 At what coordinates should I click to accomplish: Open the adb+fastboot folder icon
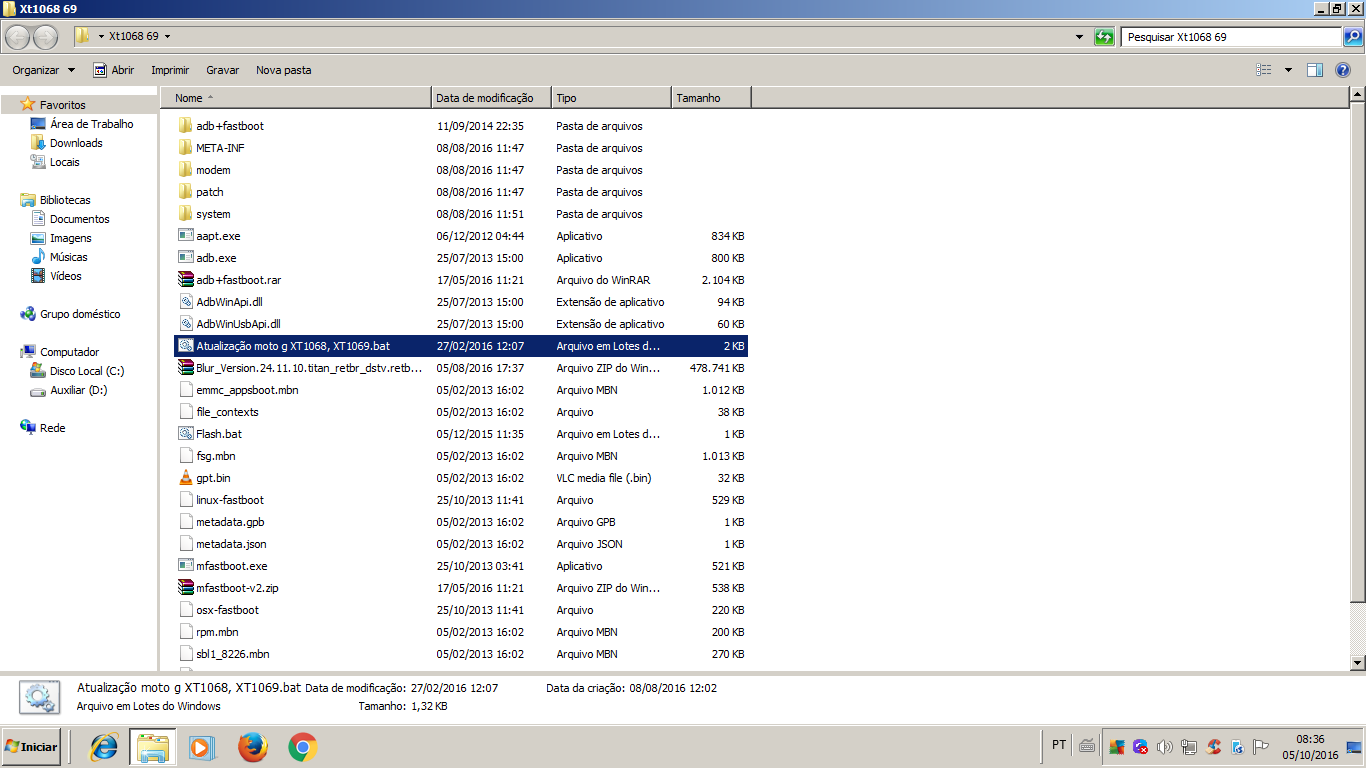point(185,126)
